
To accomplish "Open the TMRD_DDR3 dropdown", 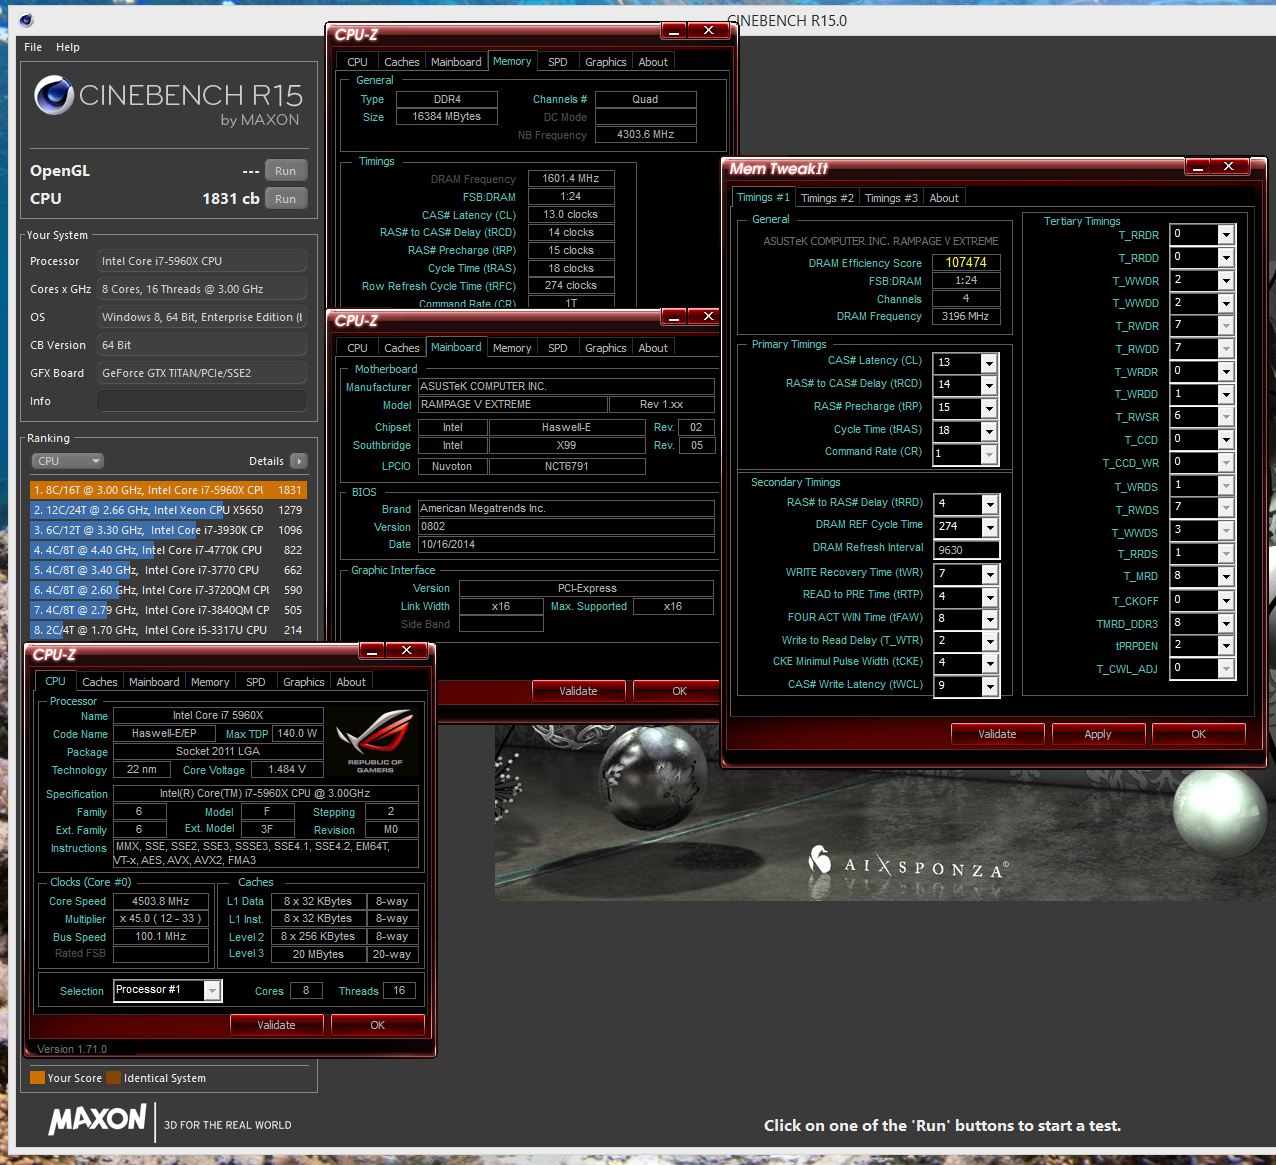I will pyautogui.click(x=1225, y=623).
